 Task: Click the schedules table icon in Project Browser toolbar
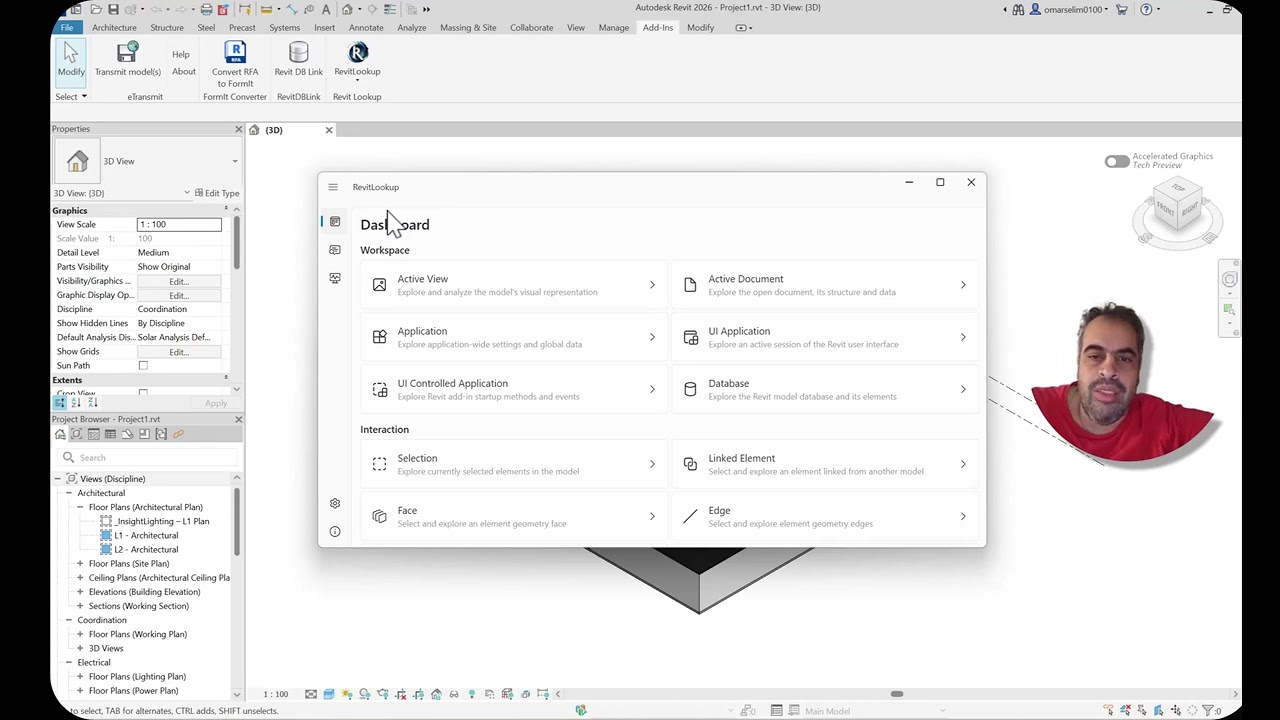tap(110, 434)
